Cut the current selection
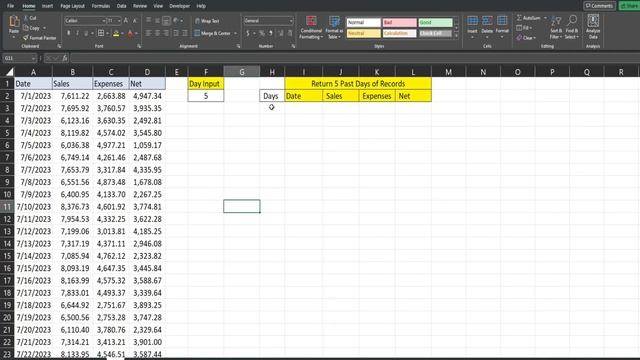Image resolution: width=640 pixels, height=360 pixels. 30,18
